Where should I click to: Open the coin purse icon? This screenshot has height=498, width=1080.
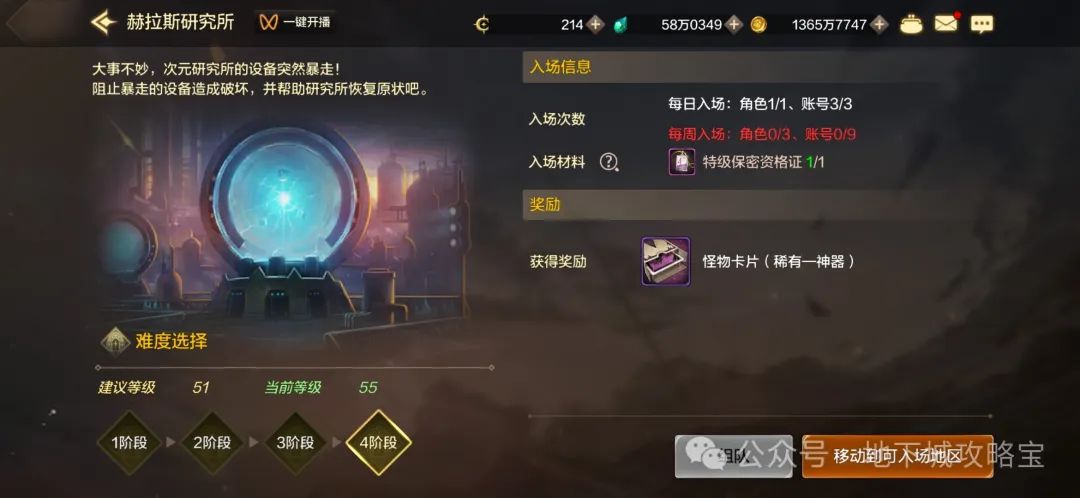click(912, 24)
